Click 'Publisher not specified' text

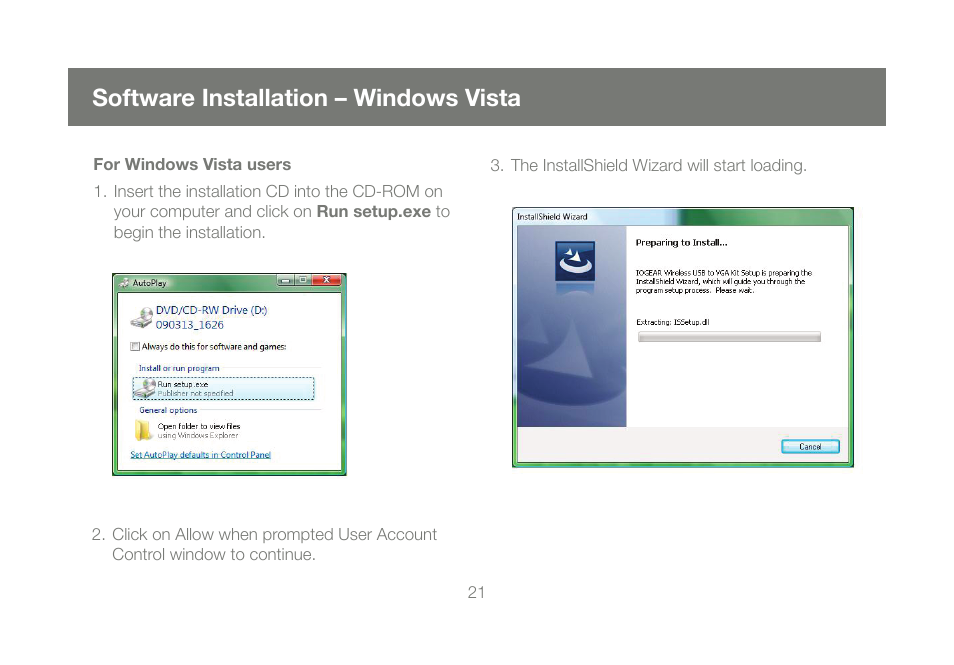(195, 394)
